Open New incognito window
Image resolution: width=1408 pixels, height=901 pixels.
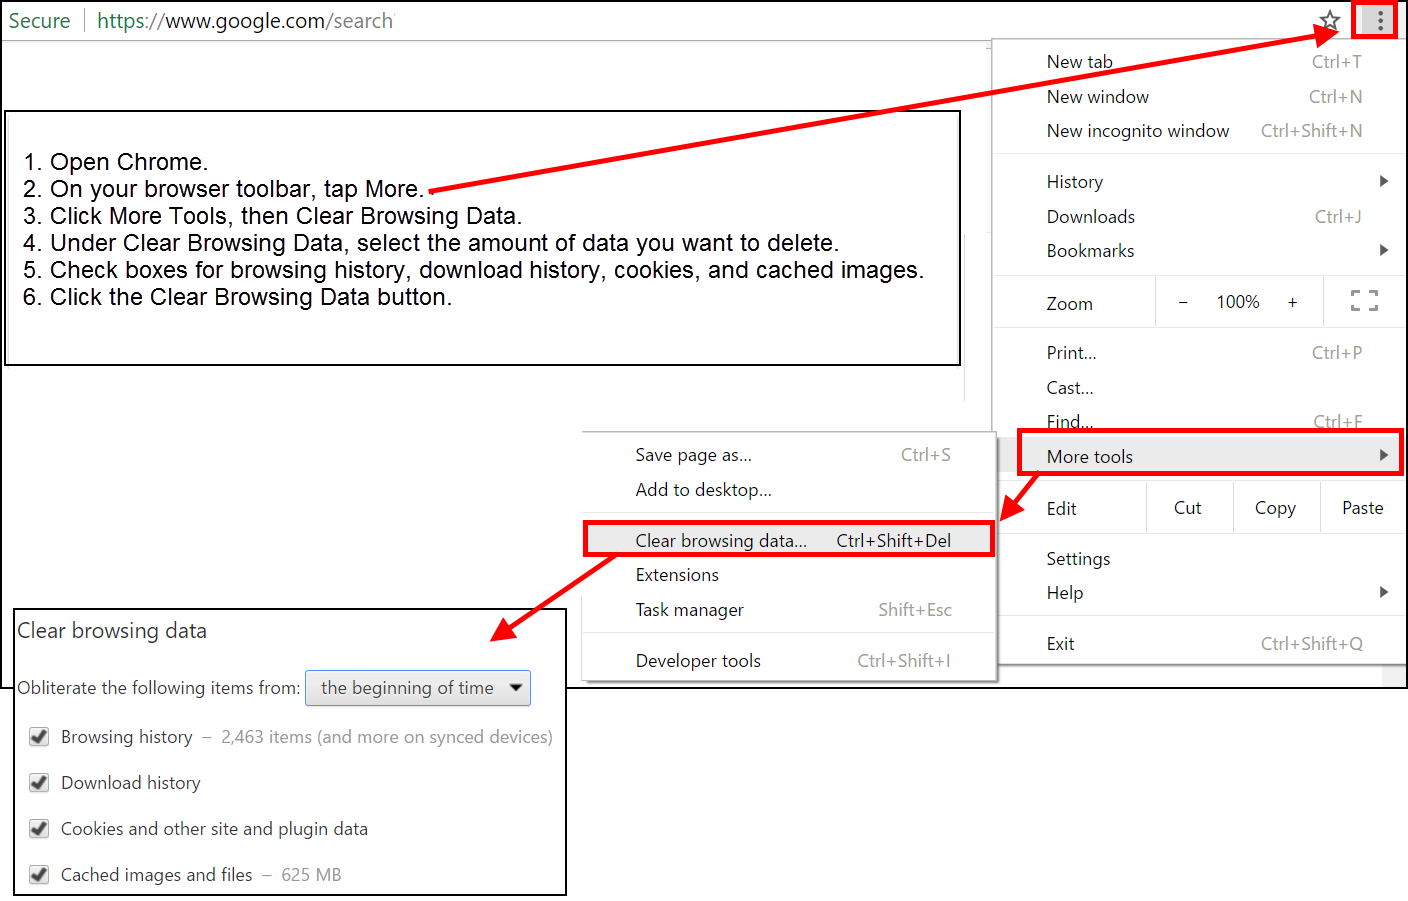tap(1137, 131)
